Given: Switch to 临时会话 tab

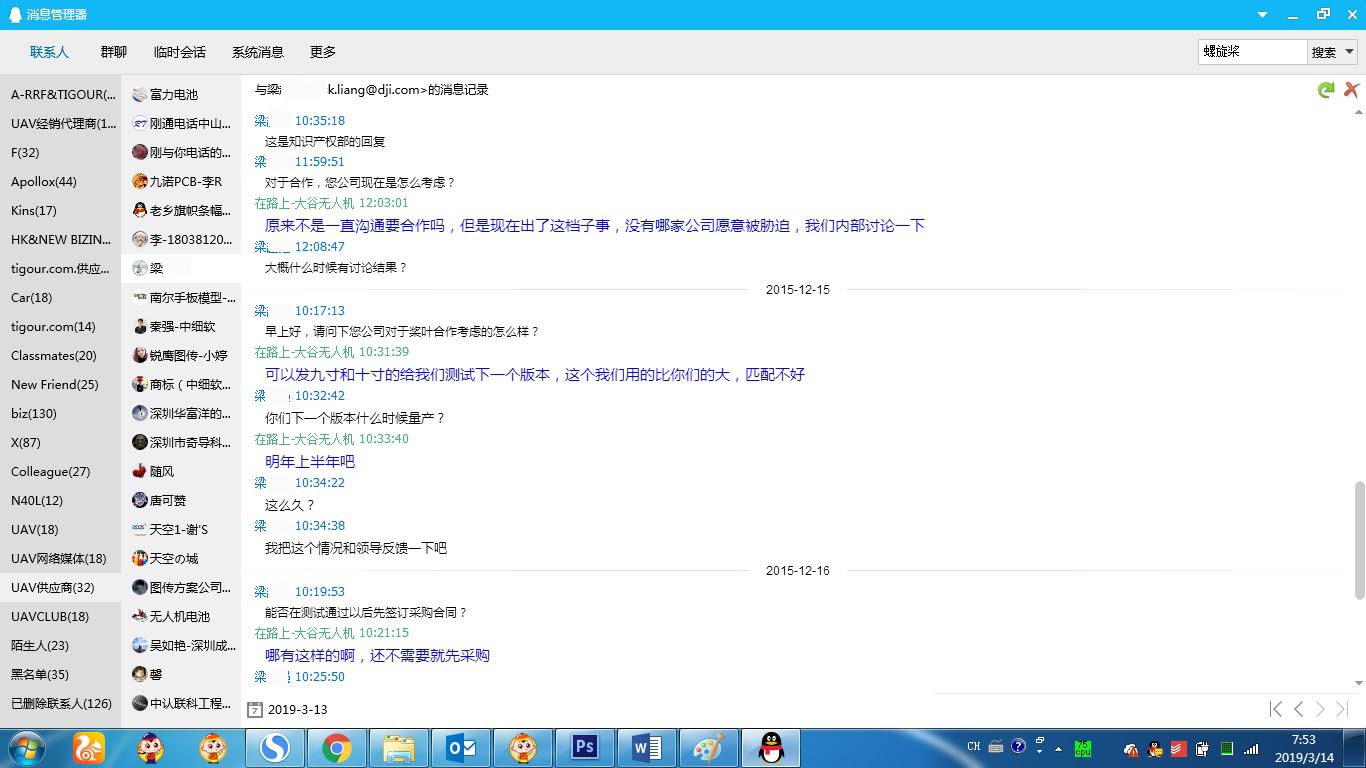Looking at the screenshot, I should [179, 52].
